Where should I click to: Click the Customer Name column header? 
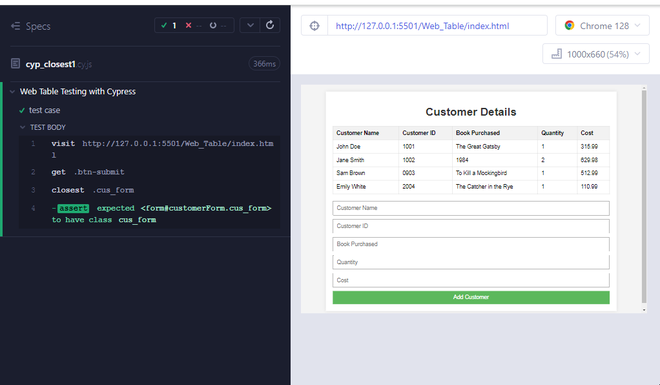[365, 133]
